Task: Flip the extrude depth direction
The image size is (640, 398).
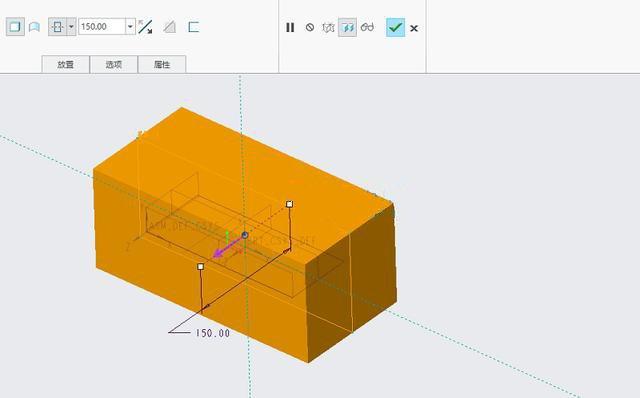Action: point(145,27)
